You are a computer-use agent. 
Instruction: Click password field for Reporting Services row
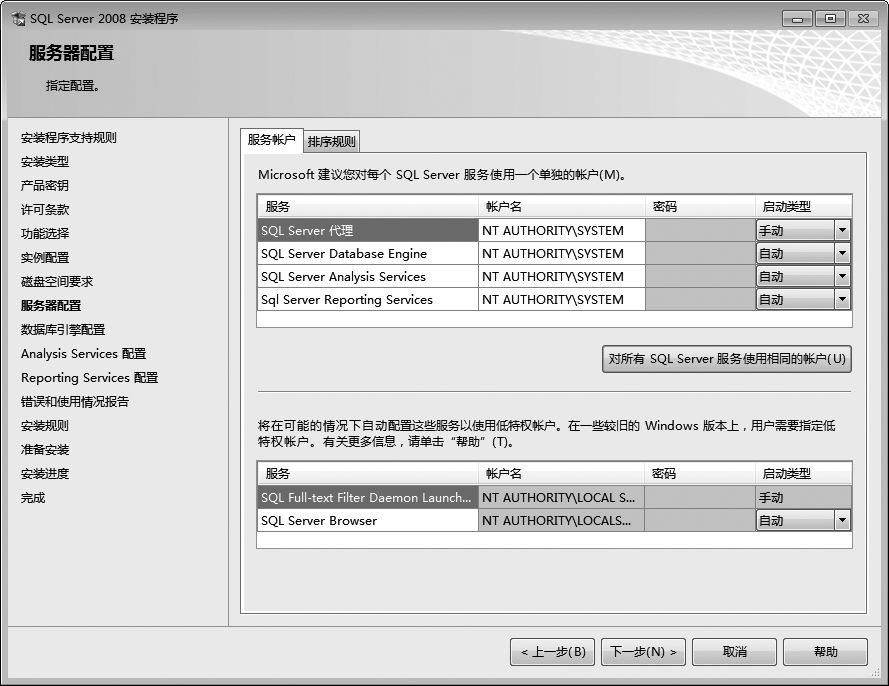click(701, 299)
